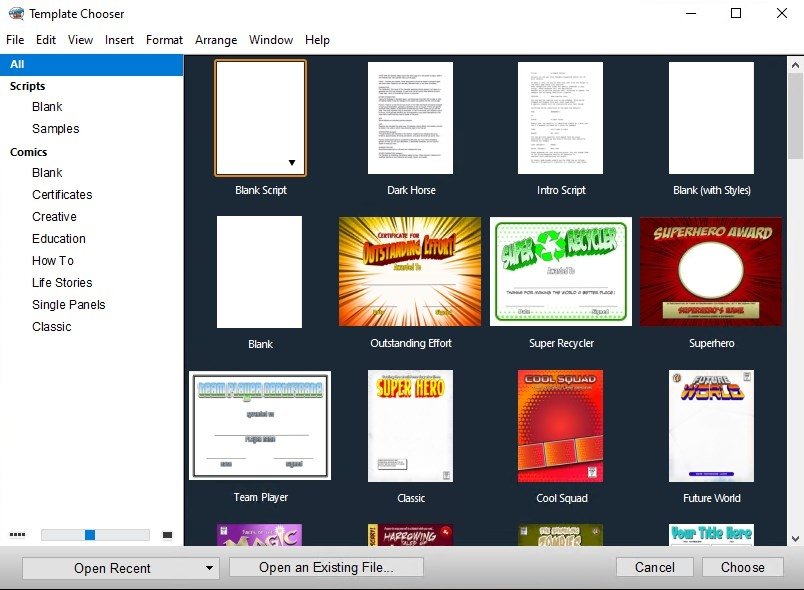The height and width of the screenshot is (590, 804).
Task: Select the All category in sidebar
Action: (91, 65)
